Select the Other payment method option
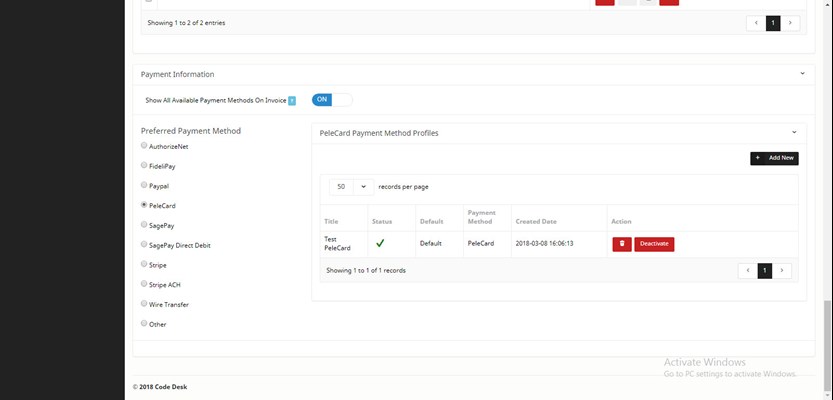Screen dimensions: 833x400 tap(144, 323)
